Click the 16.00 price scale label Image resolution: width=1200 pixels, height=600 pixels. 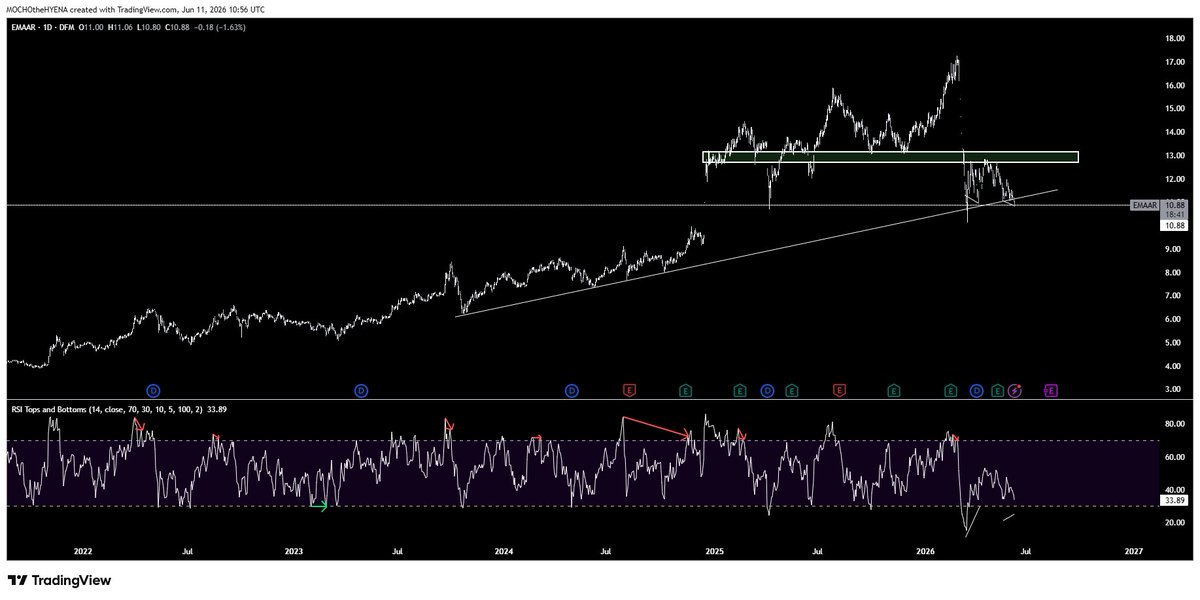point(1173,86)
